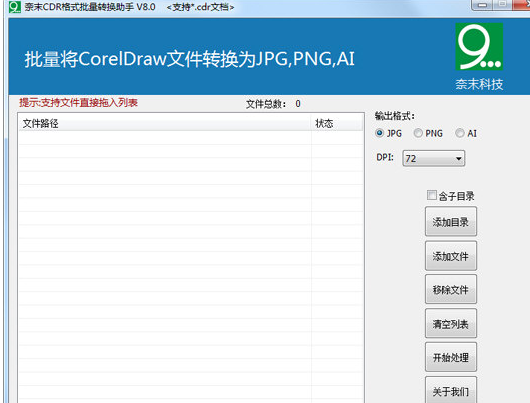Screen dimensions: 530x403
Task: Click the green 奈末科技 logo
Action: [479, 47]
